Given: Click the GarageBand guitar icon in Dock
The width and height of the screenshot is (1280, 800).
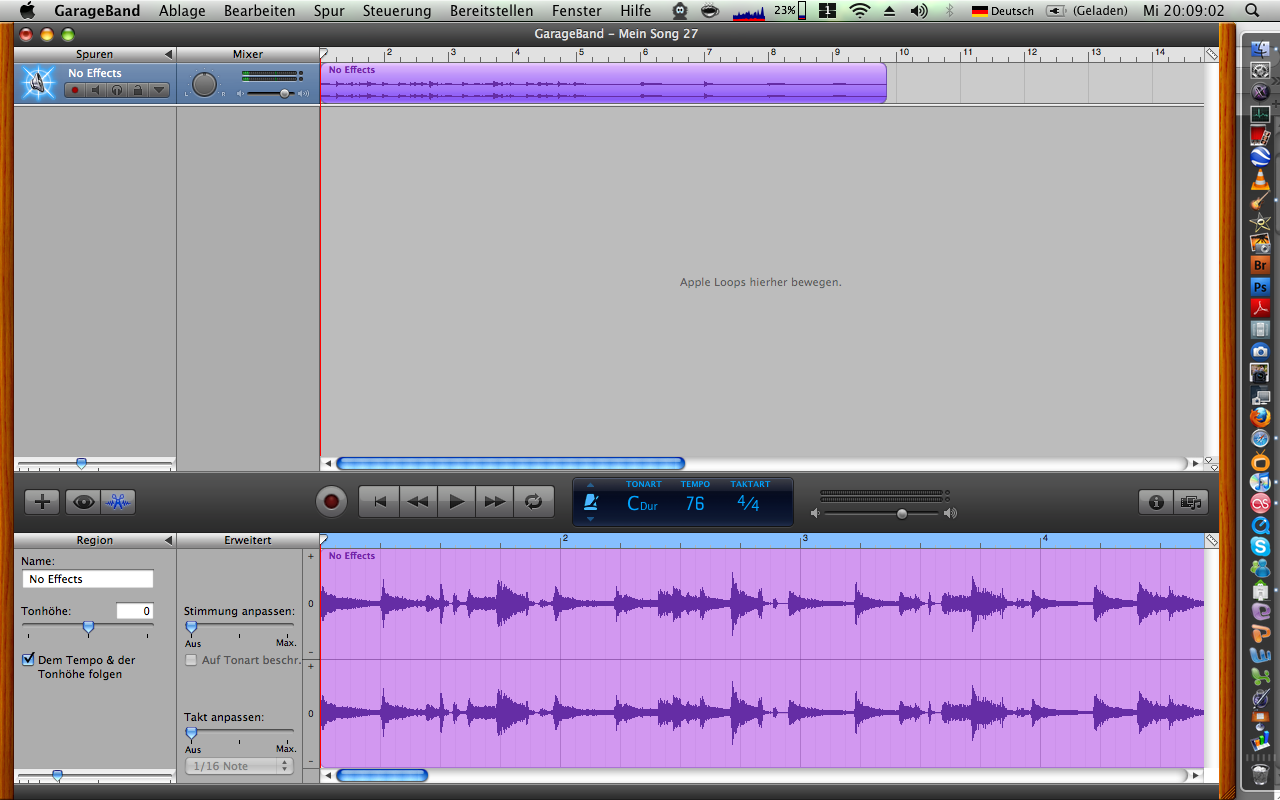Looking at the screenshot, I should tap(1260, 201).
